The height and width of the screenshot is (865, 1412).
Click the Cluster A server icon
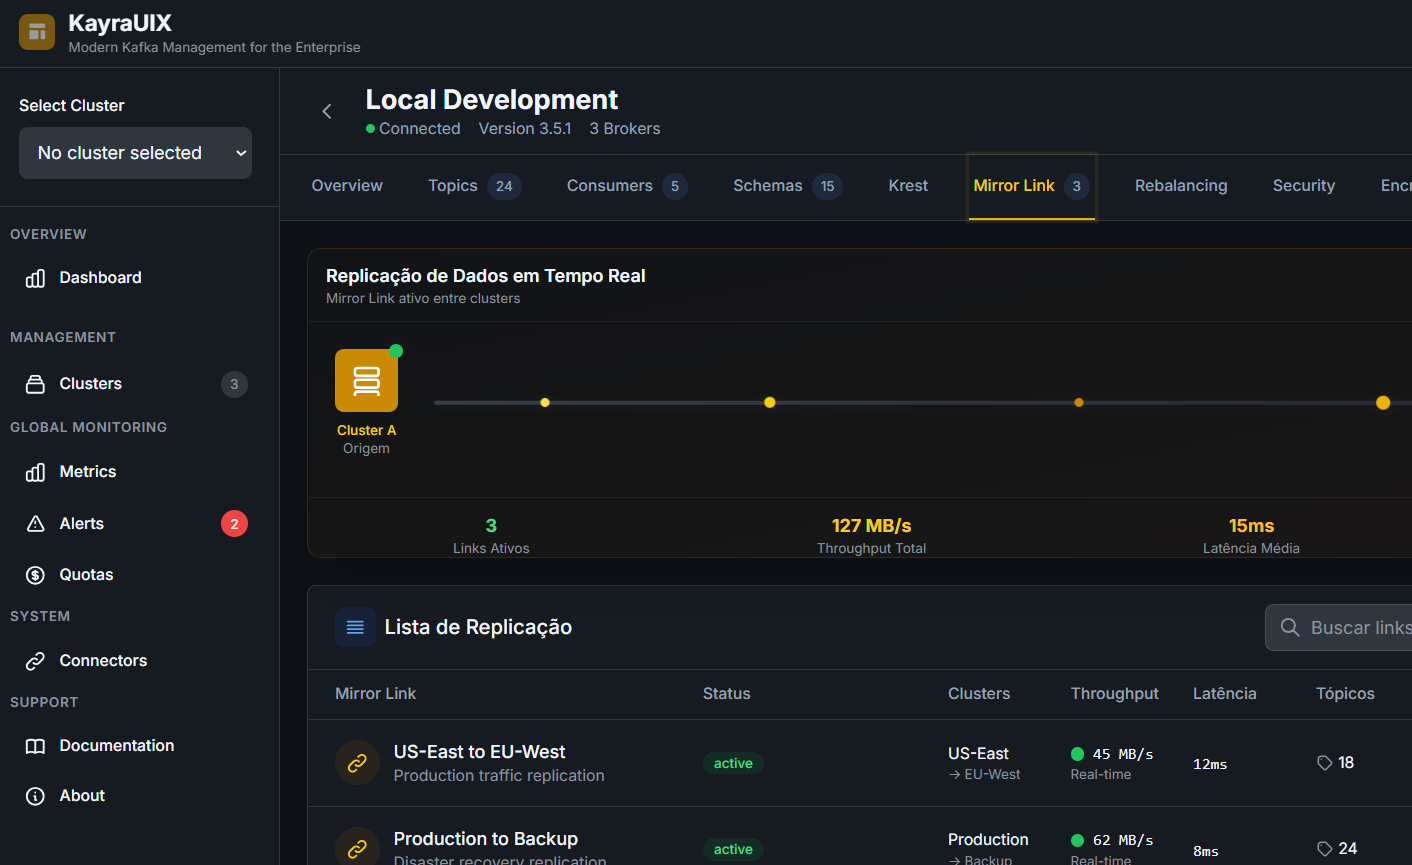coord(366,380)
